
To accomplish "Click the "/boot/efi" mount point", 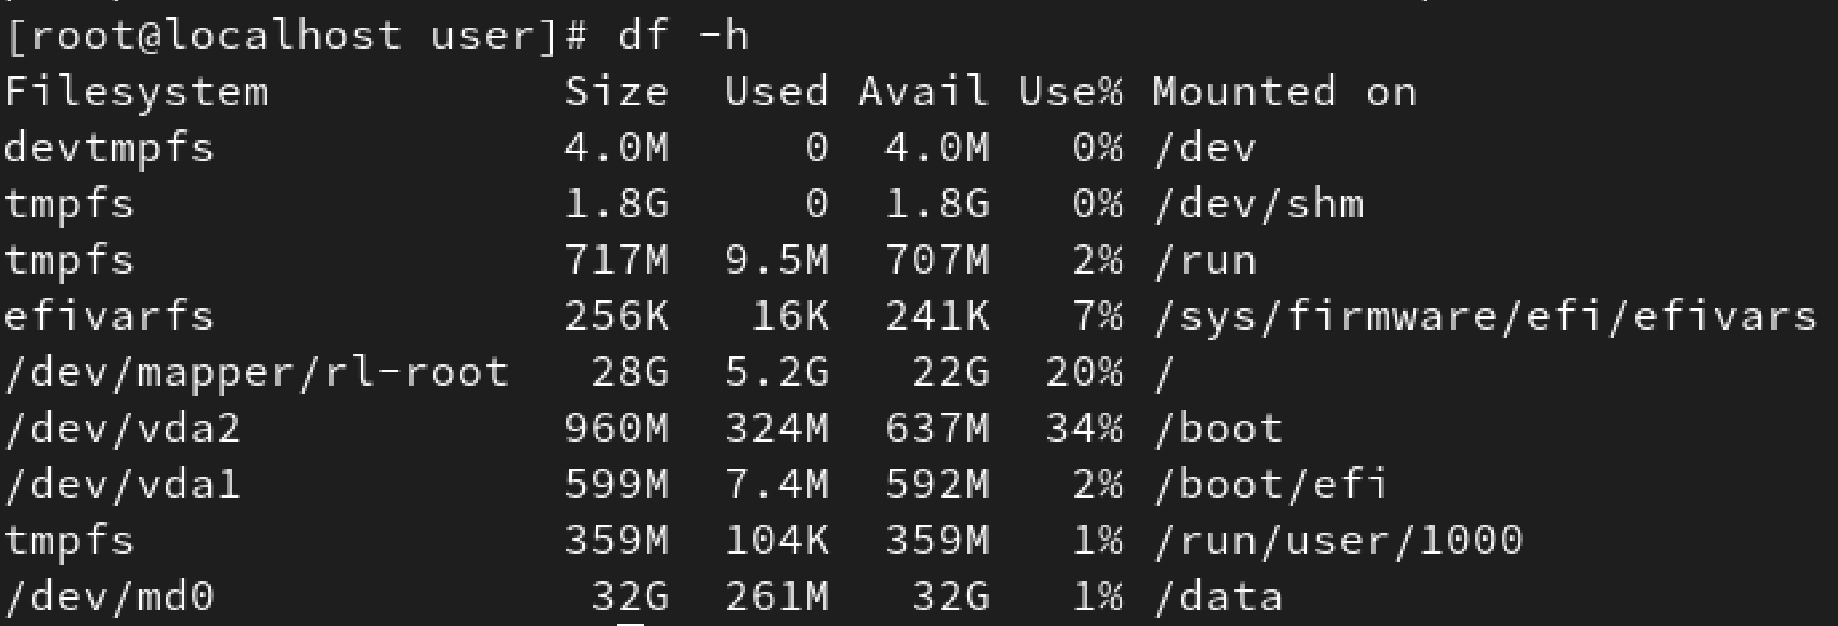I will (1270, 484).
